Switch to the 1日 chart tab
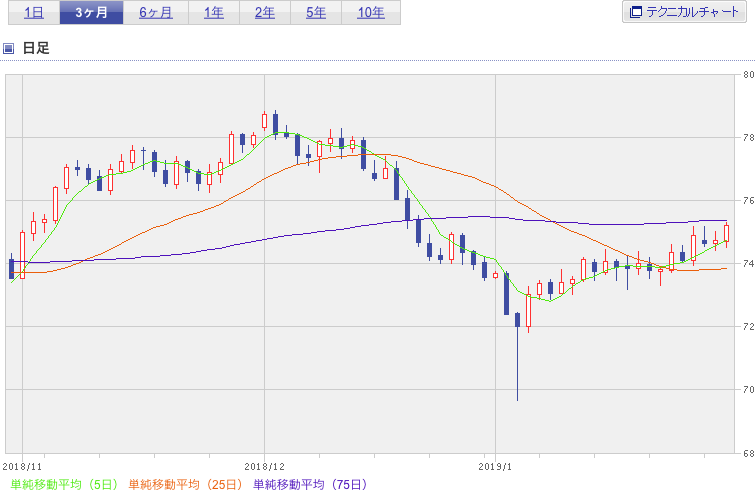The height and width of the screenshot is (493, 755). [34, 13]
